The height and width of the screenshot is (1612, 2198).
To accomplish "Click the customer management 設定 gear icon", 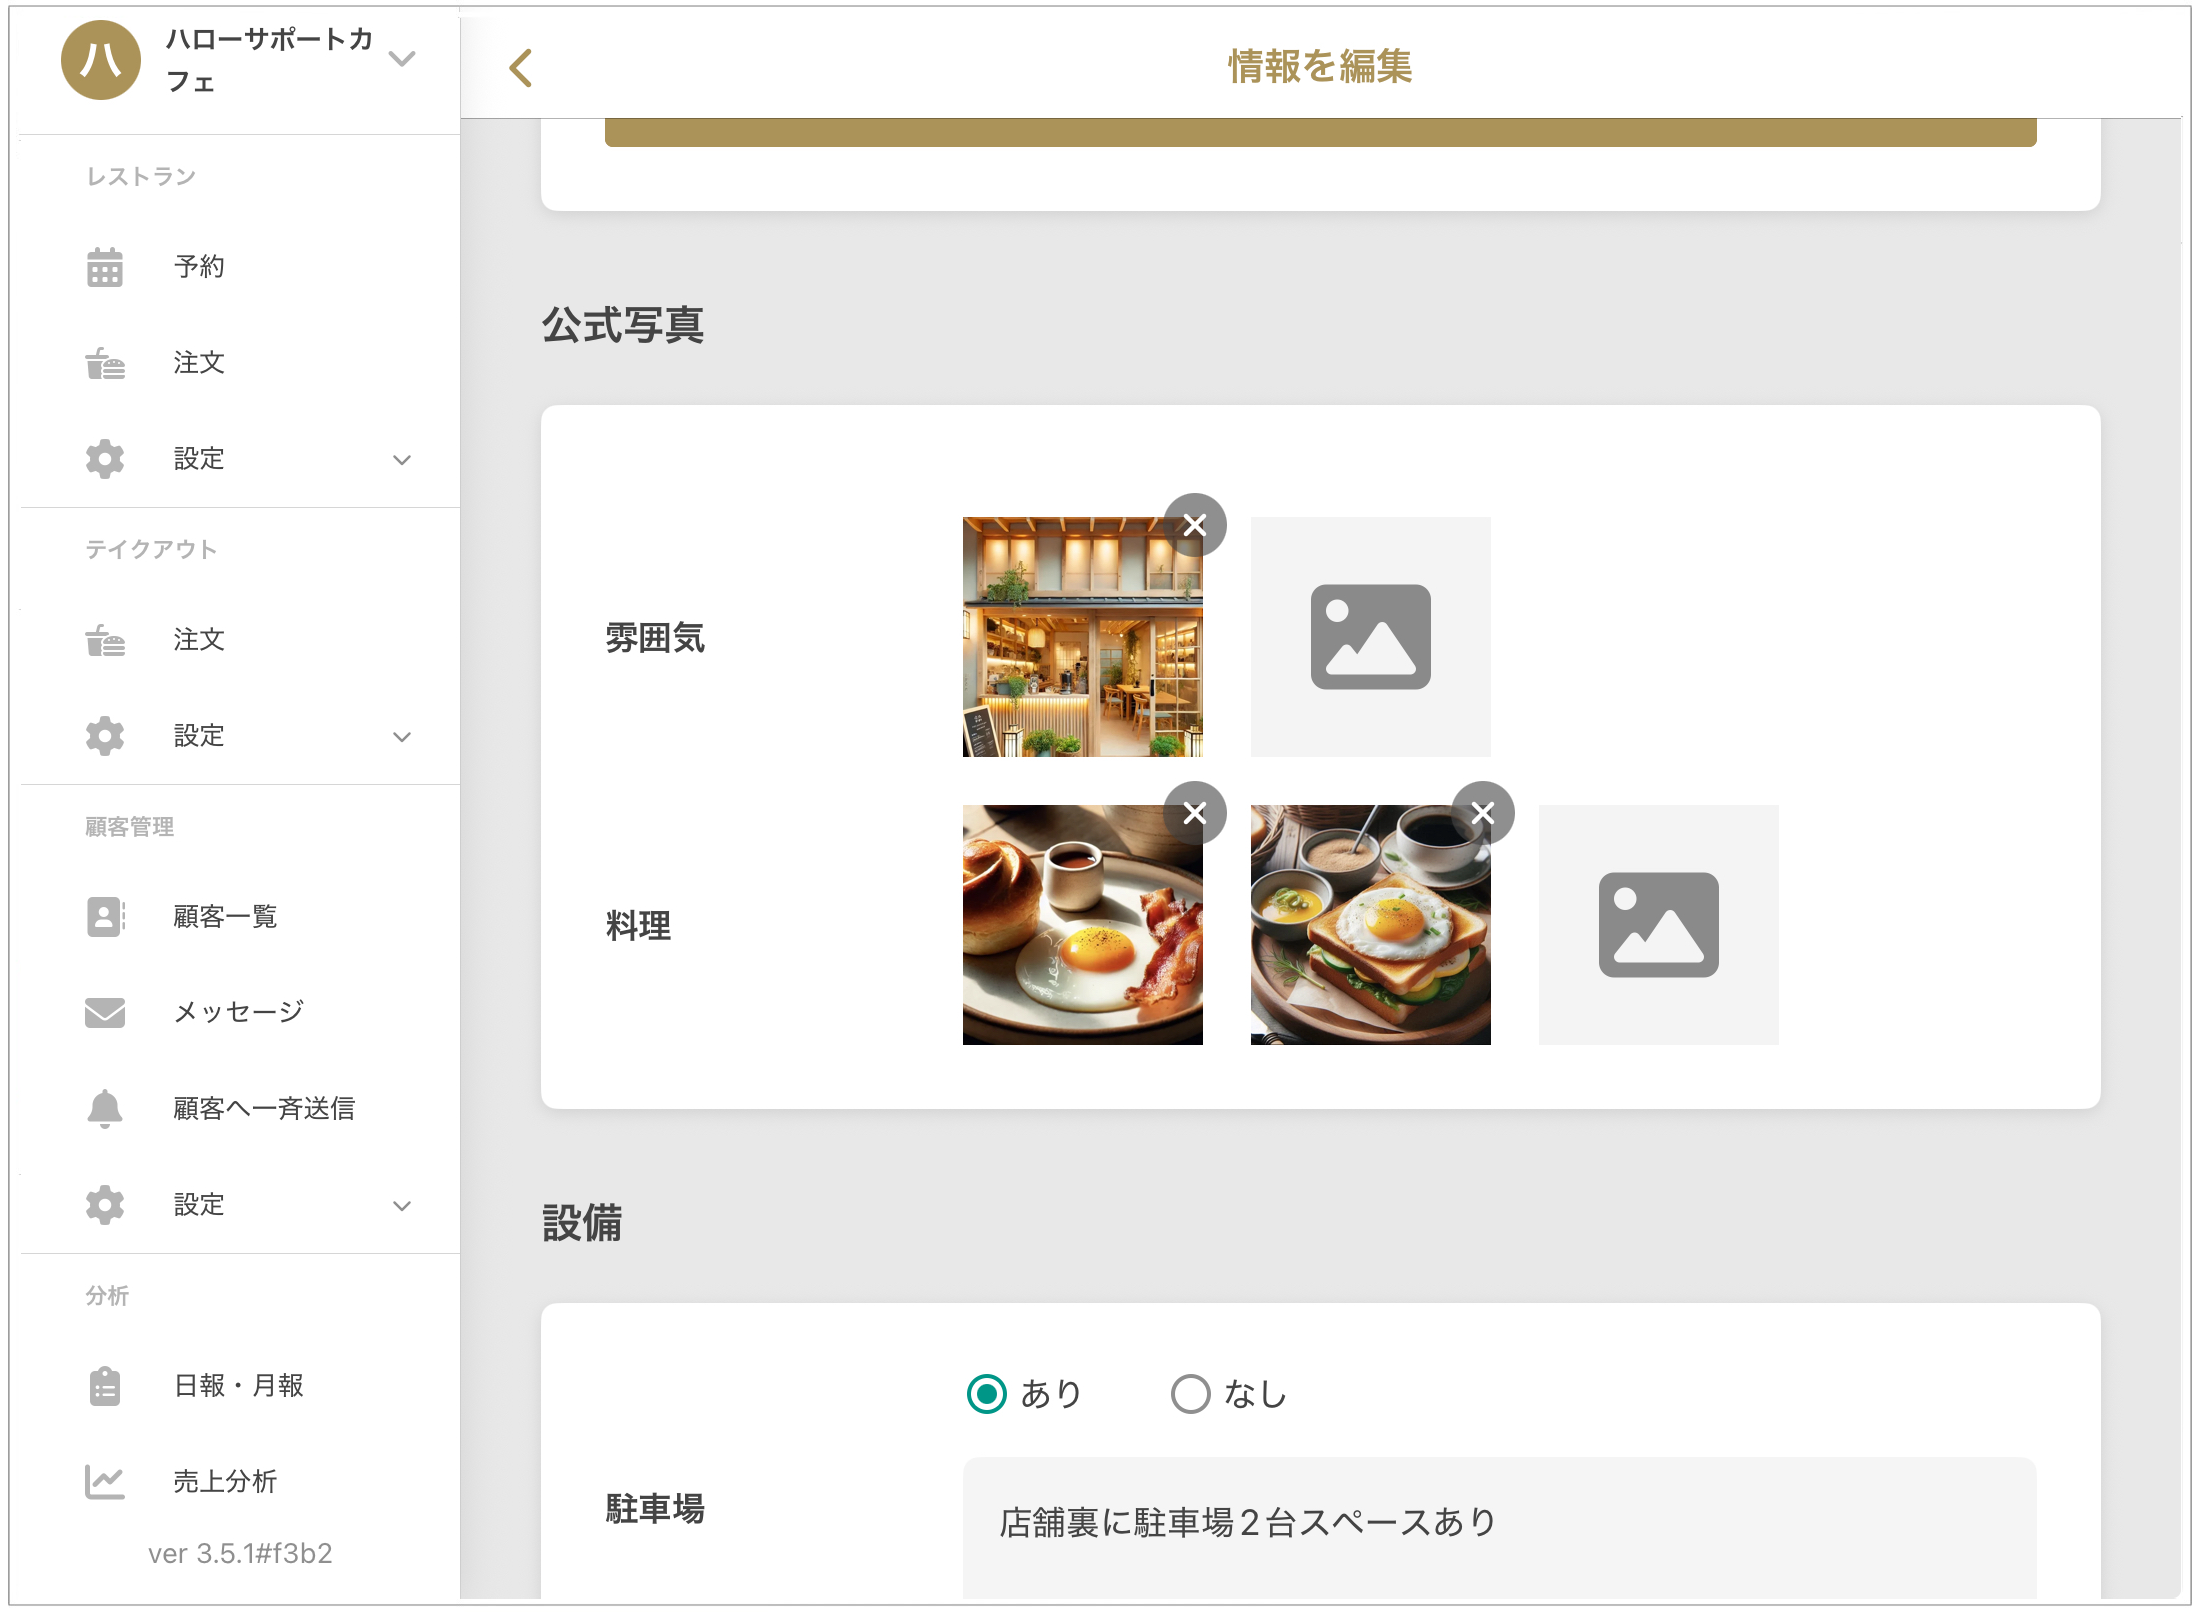I will (105, 1205).
